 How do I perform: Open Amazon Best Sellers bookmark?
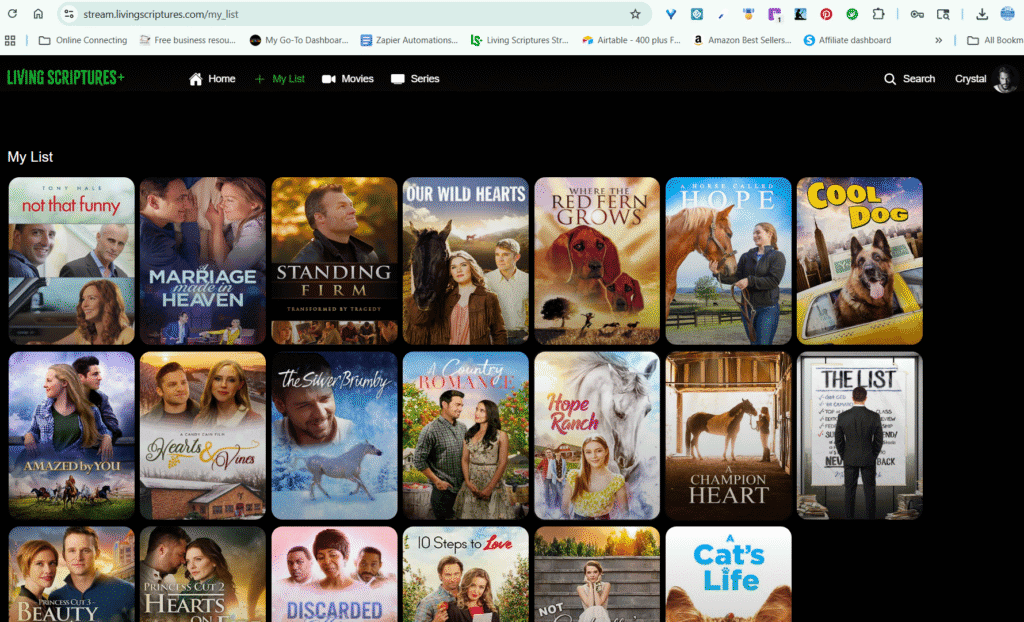point(743,40)
